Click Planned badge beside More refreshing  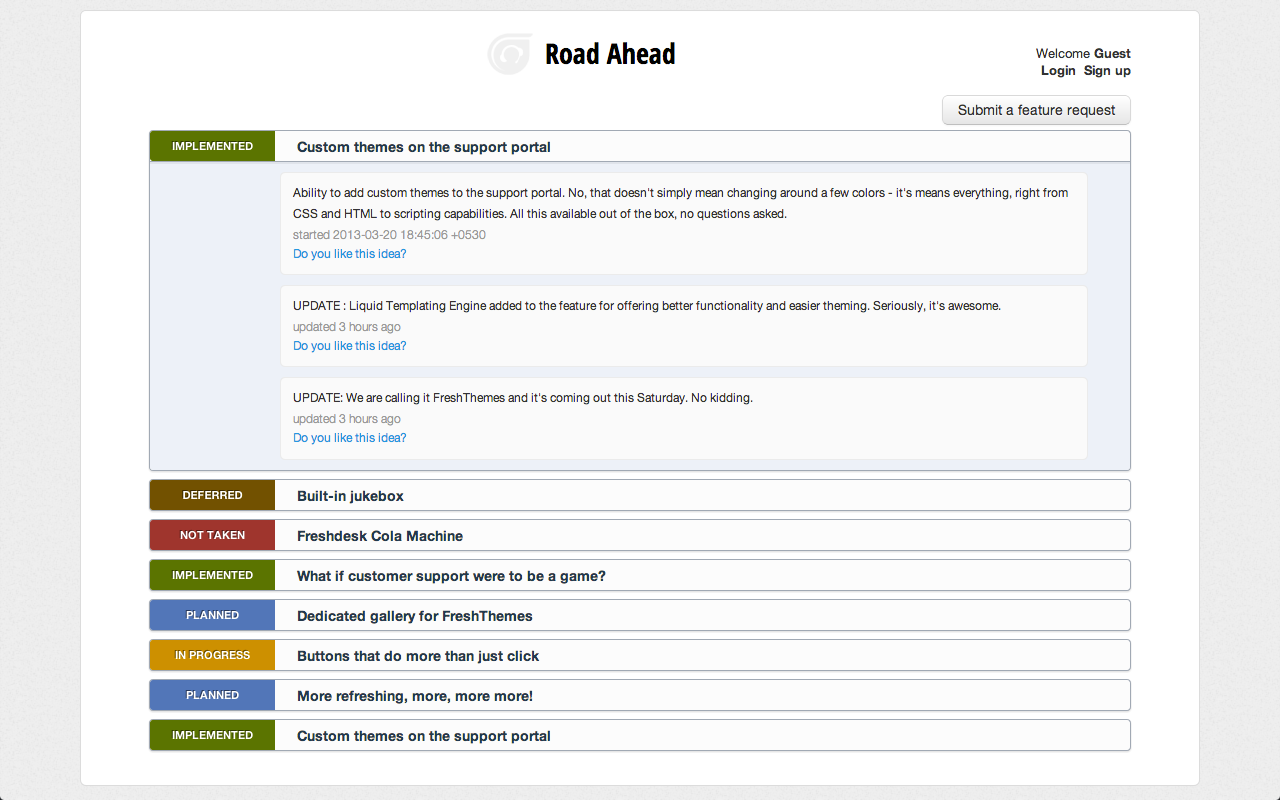pyautogui.click(x=212, y=695)
